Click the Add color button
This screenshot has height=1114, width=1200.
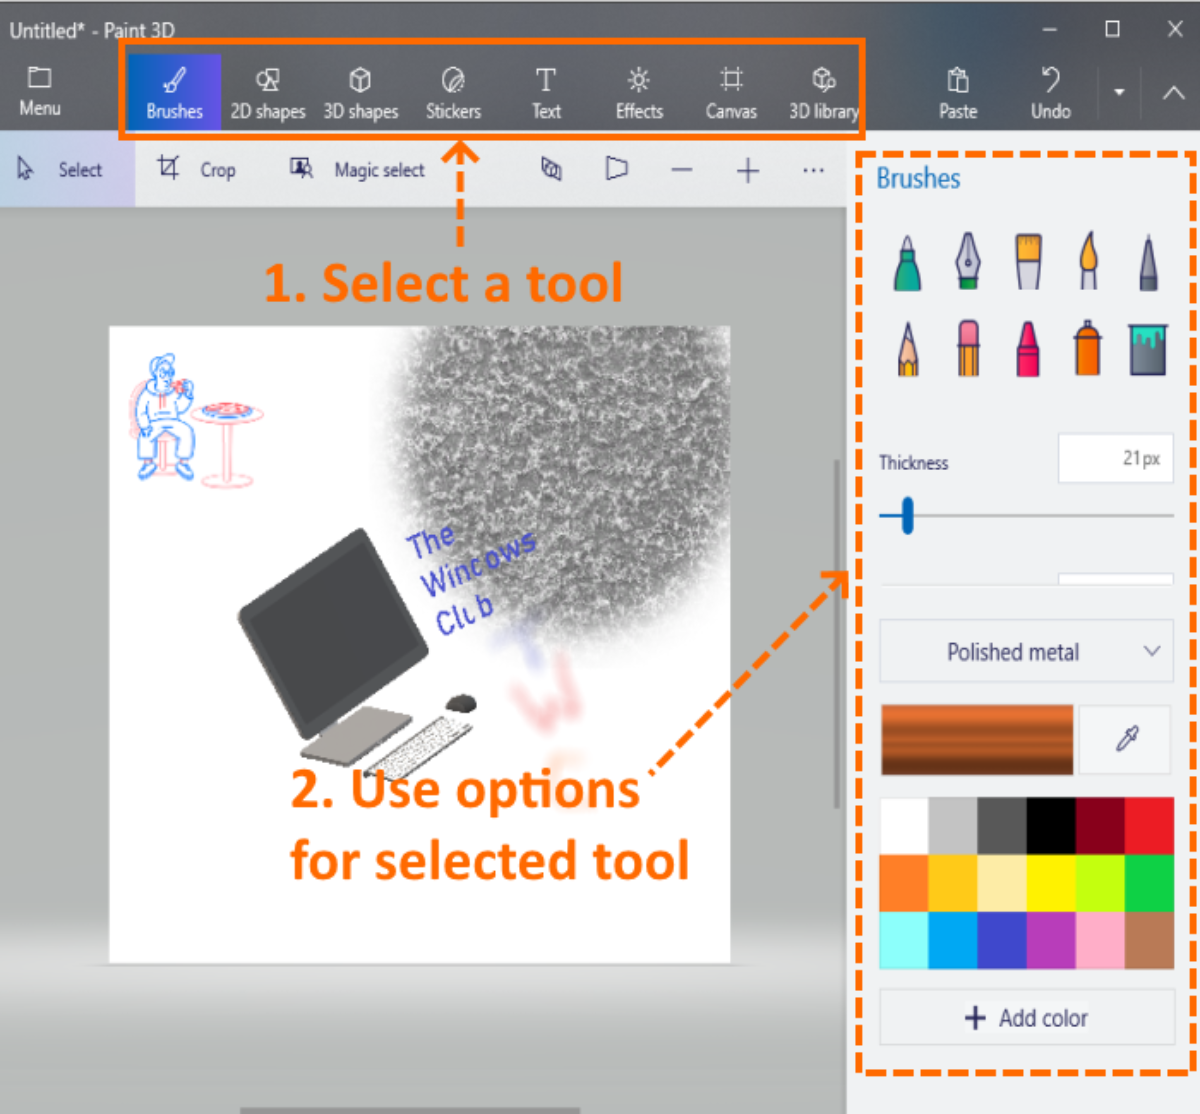[x=1026, y=1018]
